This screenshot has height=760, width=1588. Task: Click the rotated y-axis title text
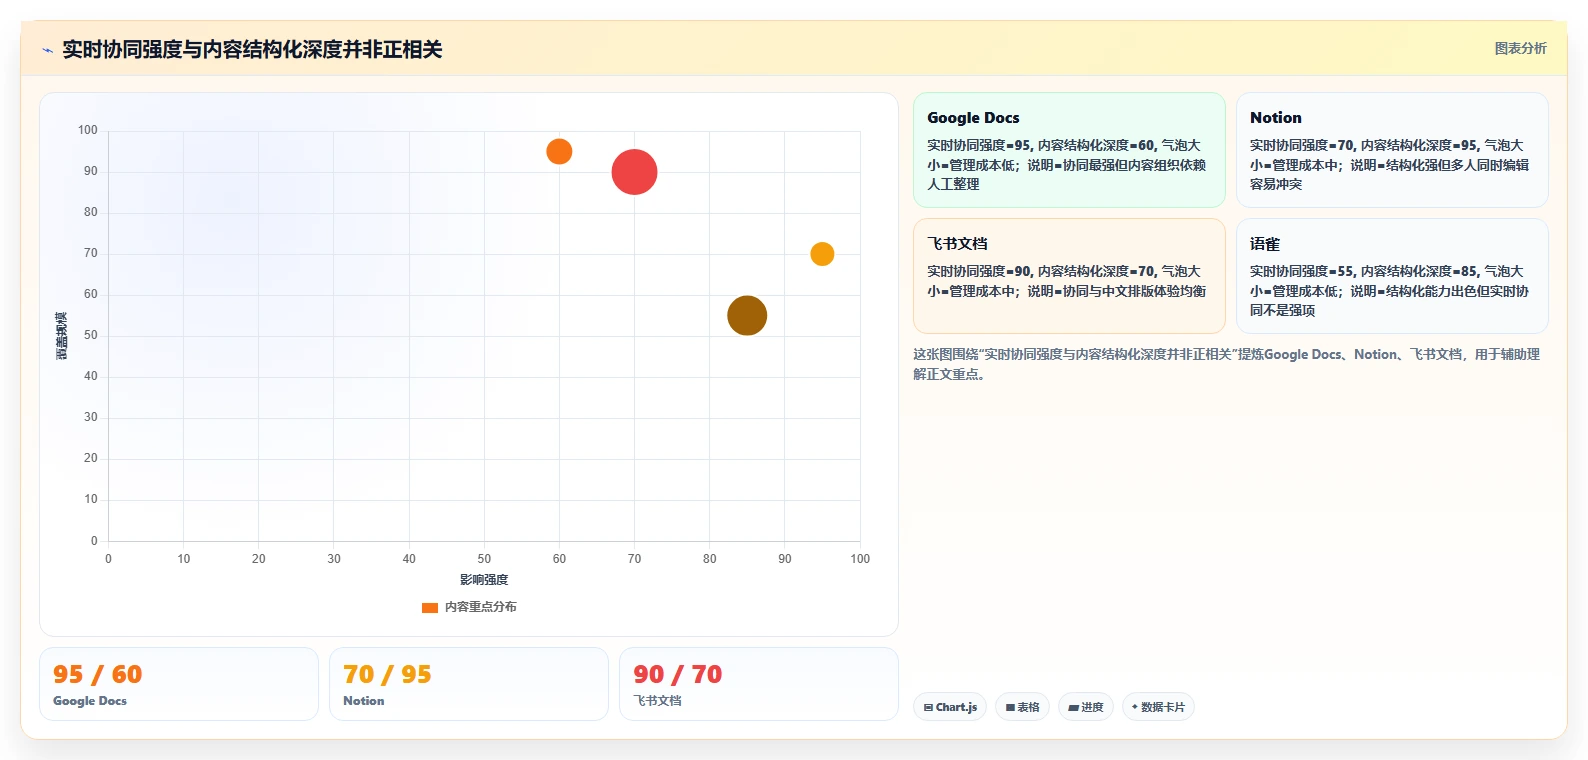click(x=62, y=336)
